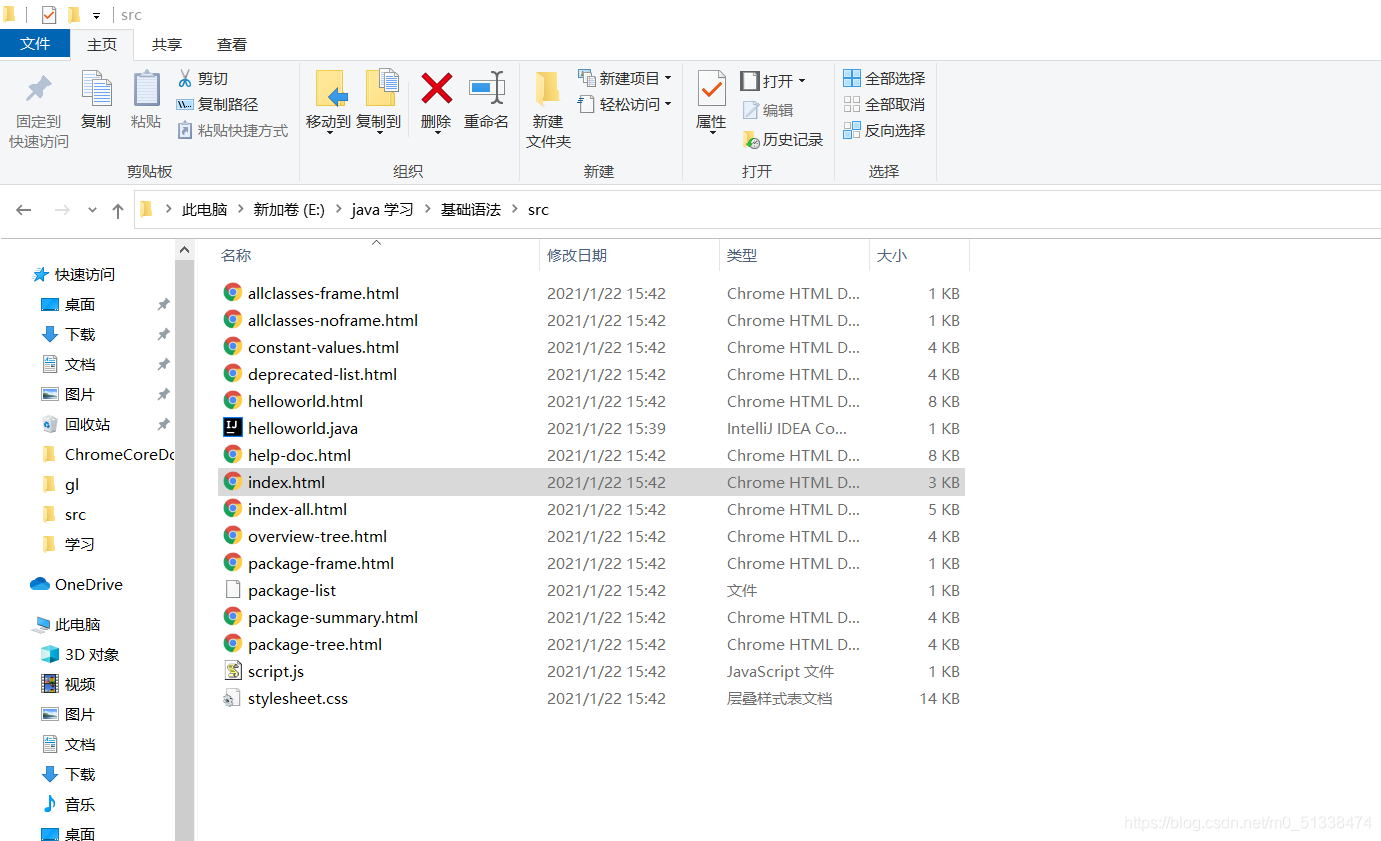Image resolution: width=1381 pixels, height=841 pixels.
Task: Click the Move to (移动到) icon
Action: (x=331, y=89)
